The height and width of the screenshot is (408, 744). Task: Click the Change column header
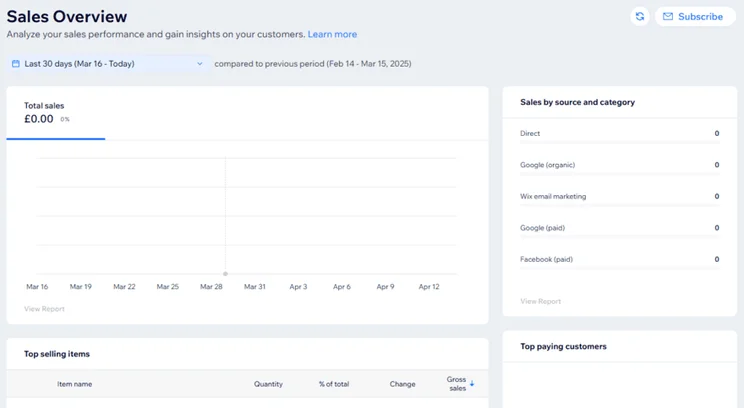tap(402, 384)
